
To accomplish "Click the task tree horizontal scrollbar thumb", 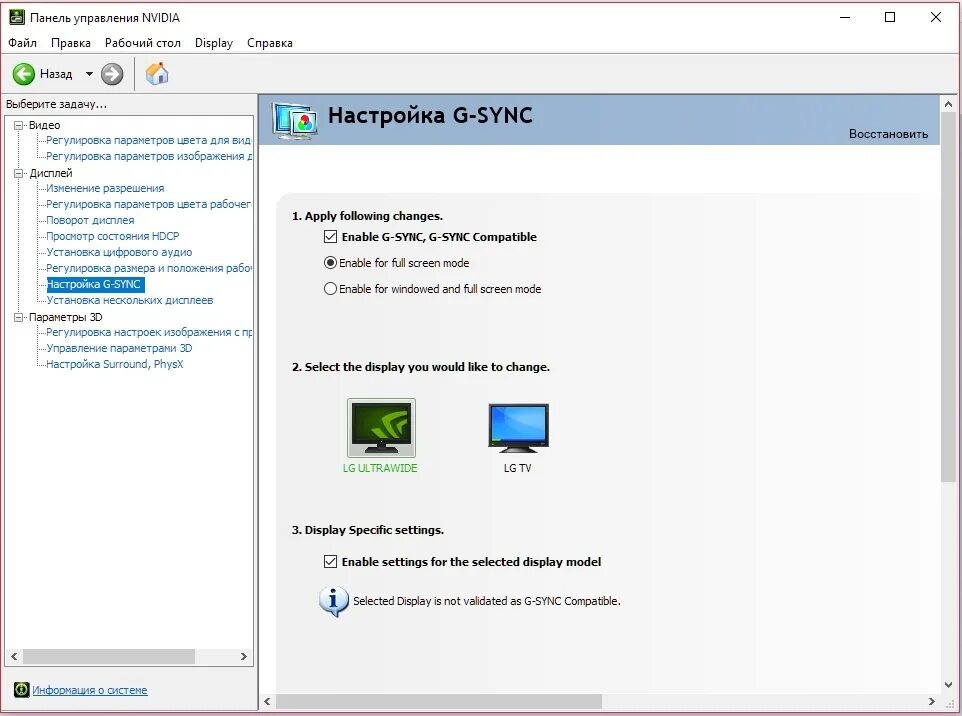I will click(109, 656).
